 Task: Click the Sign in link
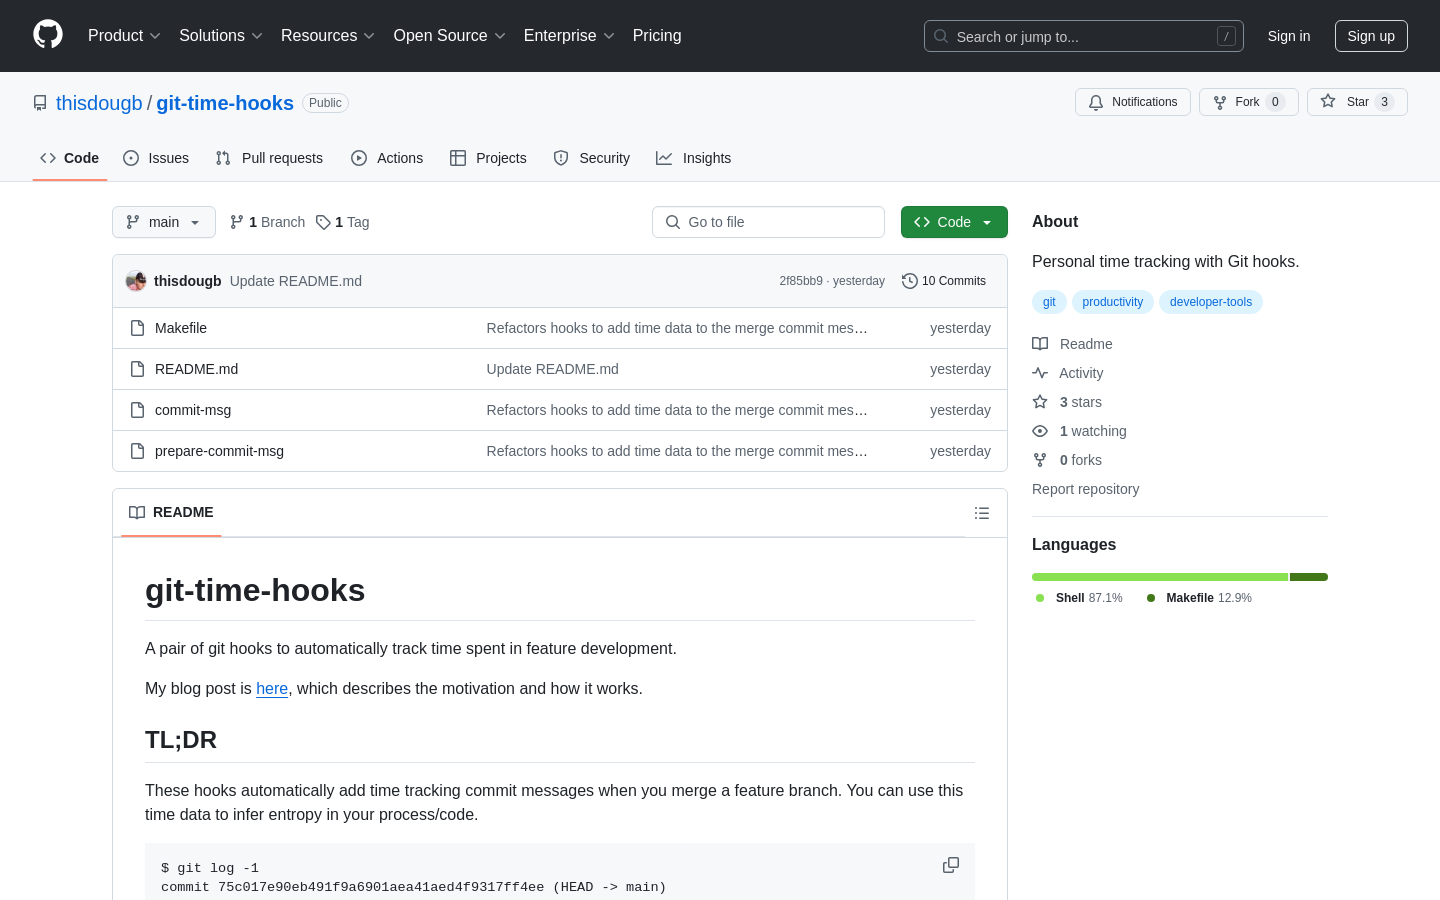pyautogui.click(x=1289, y=36)
